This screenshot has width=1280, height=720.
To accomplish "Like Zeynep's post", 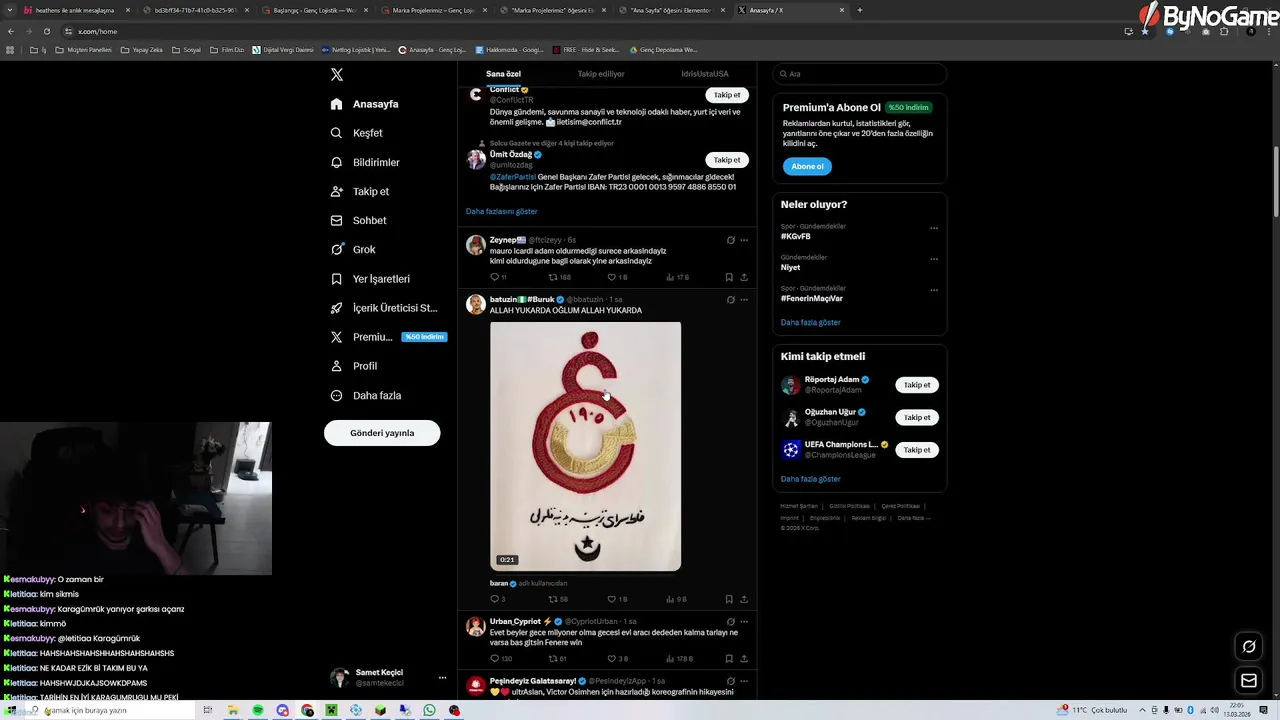I will coord(617,277).
